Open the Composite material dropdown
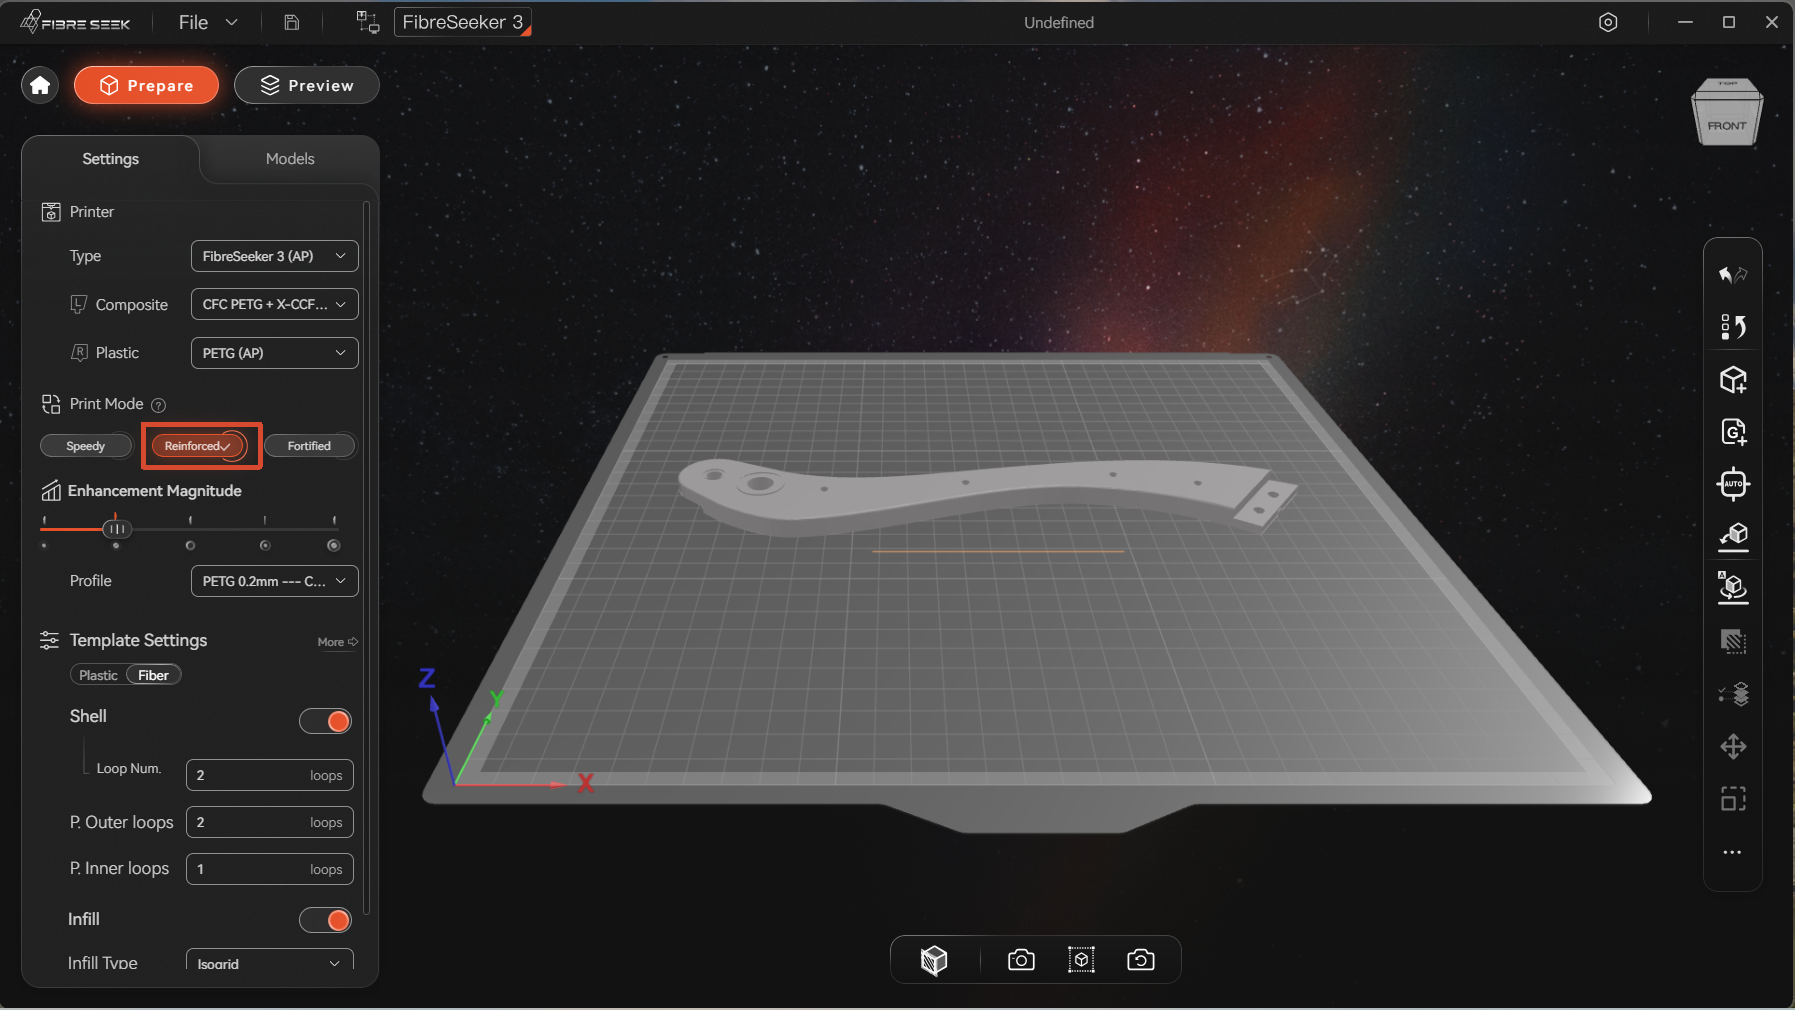The height and width of the screenshot is (1010, 1795). [x=274, y=304]
